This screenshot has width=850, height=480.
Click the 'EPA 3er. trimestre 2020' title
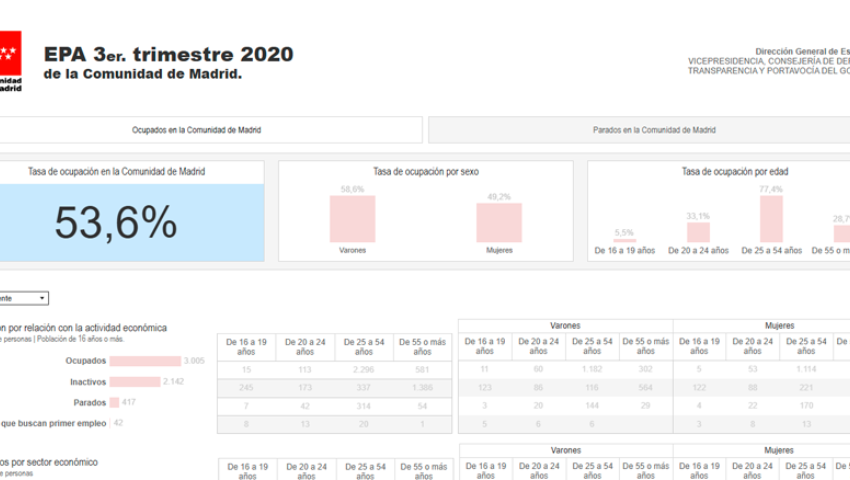[169, 54]
